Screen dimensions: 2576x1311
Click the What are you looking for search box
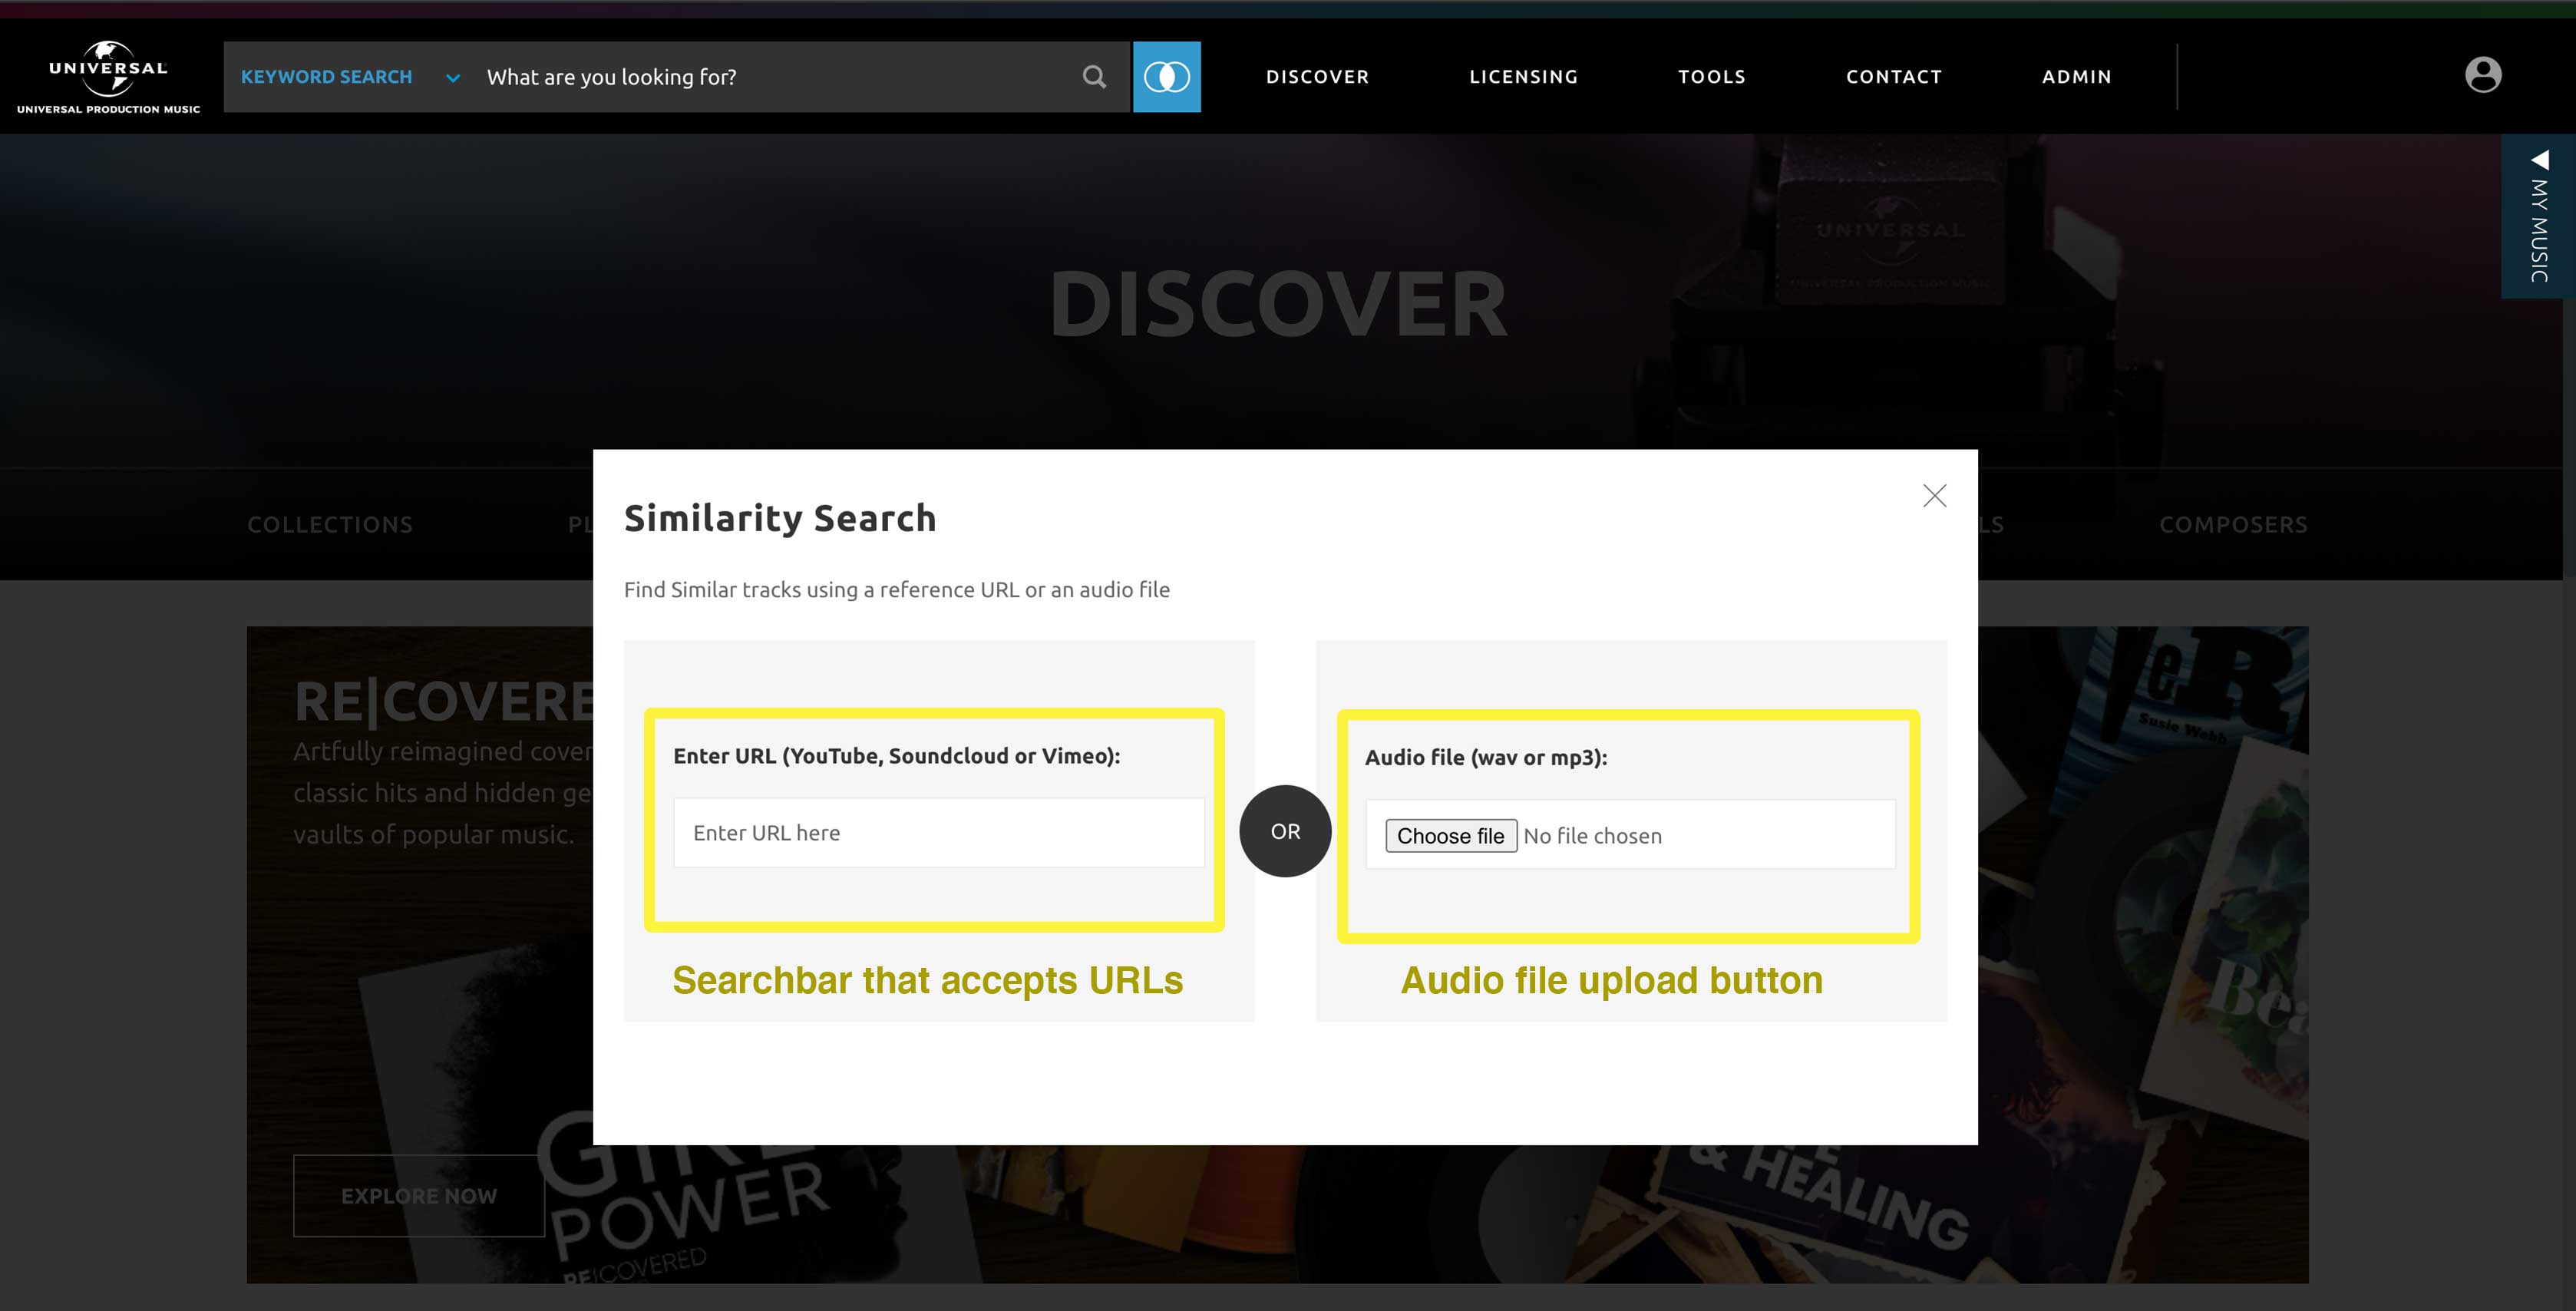coord(775,77)
